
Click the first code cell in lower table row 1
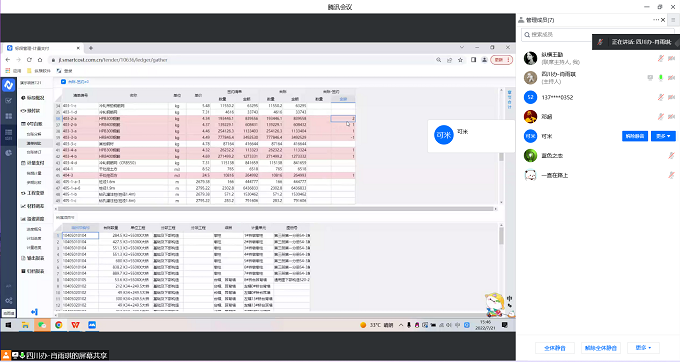coord(80,235)
